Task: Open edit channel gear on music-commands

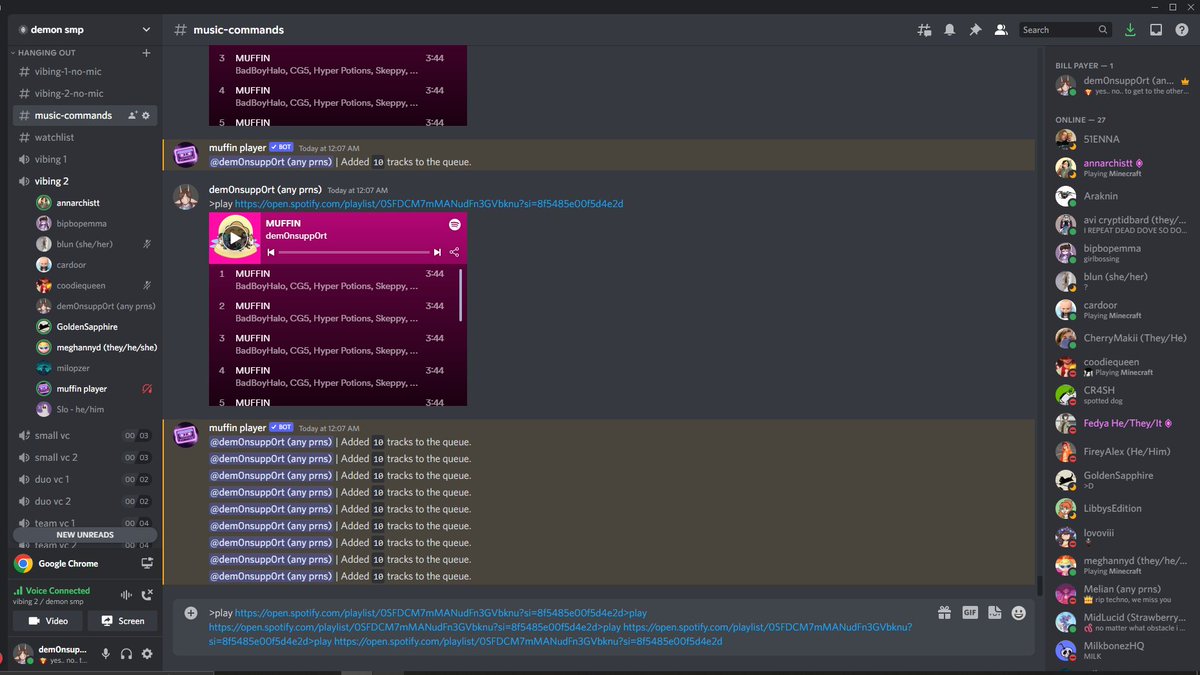Action: pos(146,115)
